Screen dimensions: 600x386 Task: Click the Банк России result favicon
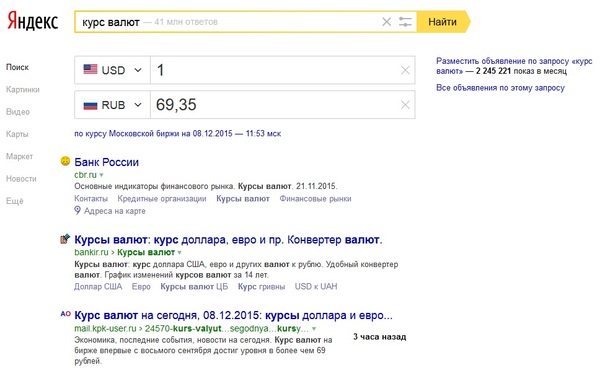pos(65,161)
